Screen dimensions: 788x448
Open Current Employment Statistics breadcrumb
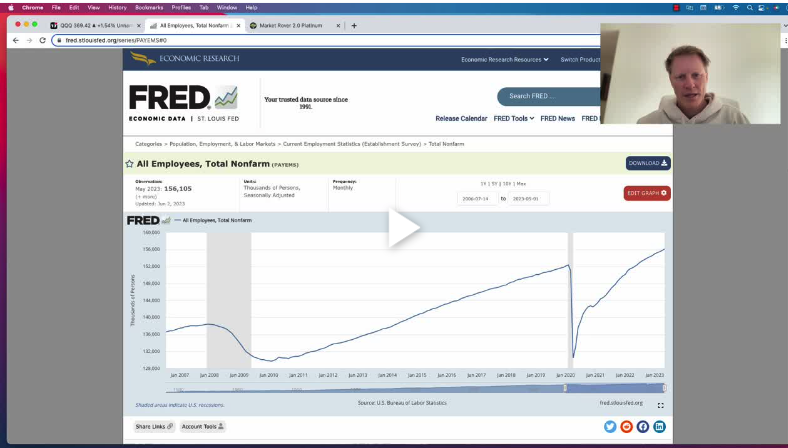[352, 144]
